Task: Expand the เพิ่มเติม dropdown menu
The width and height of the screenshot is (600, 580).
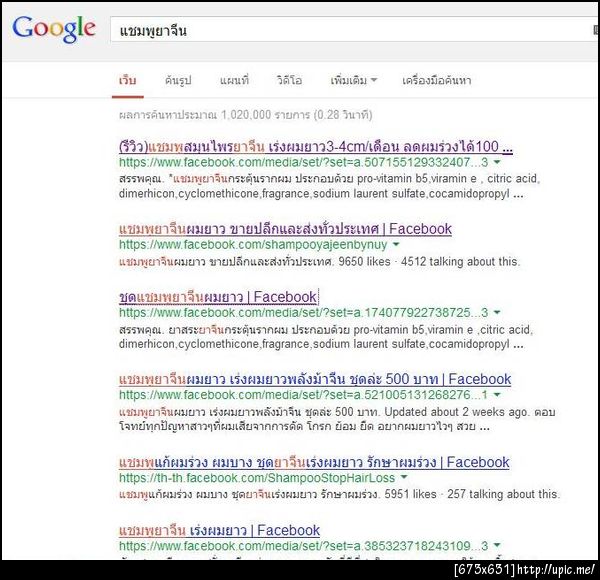Action: click(354, 80)
